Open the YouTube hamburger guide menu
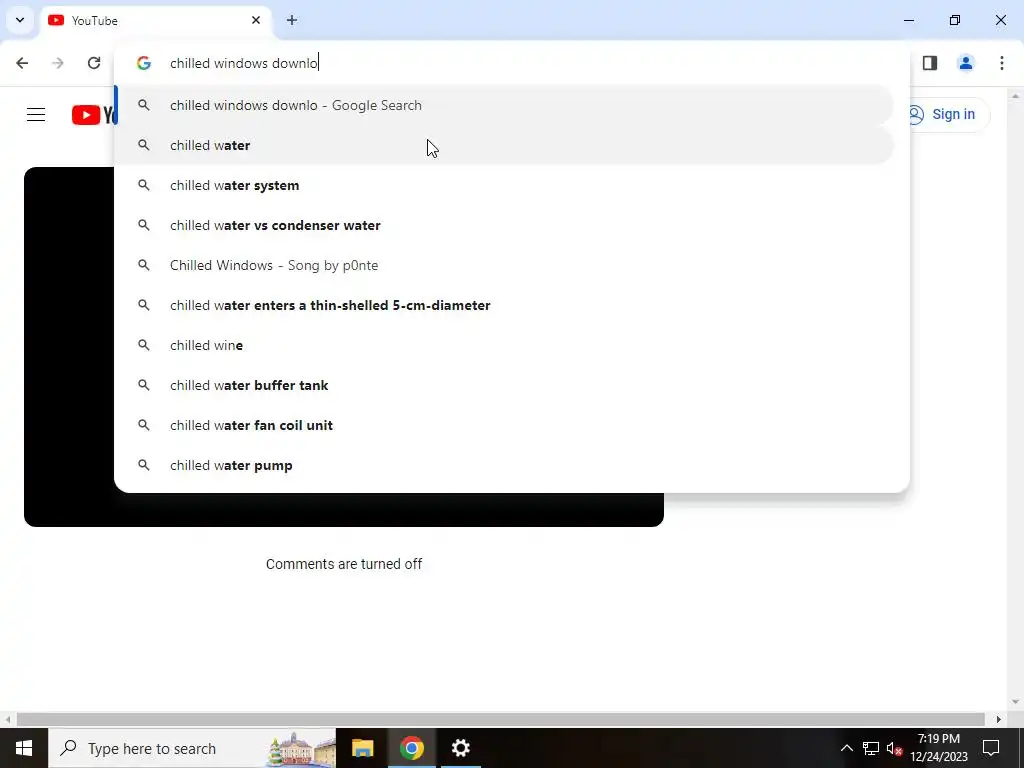 coord(36,115)
